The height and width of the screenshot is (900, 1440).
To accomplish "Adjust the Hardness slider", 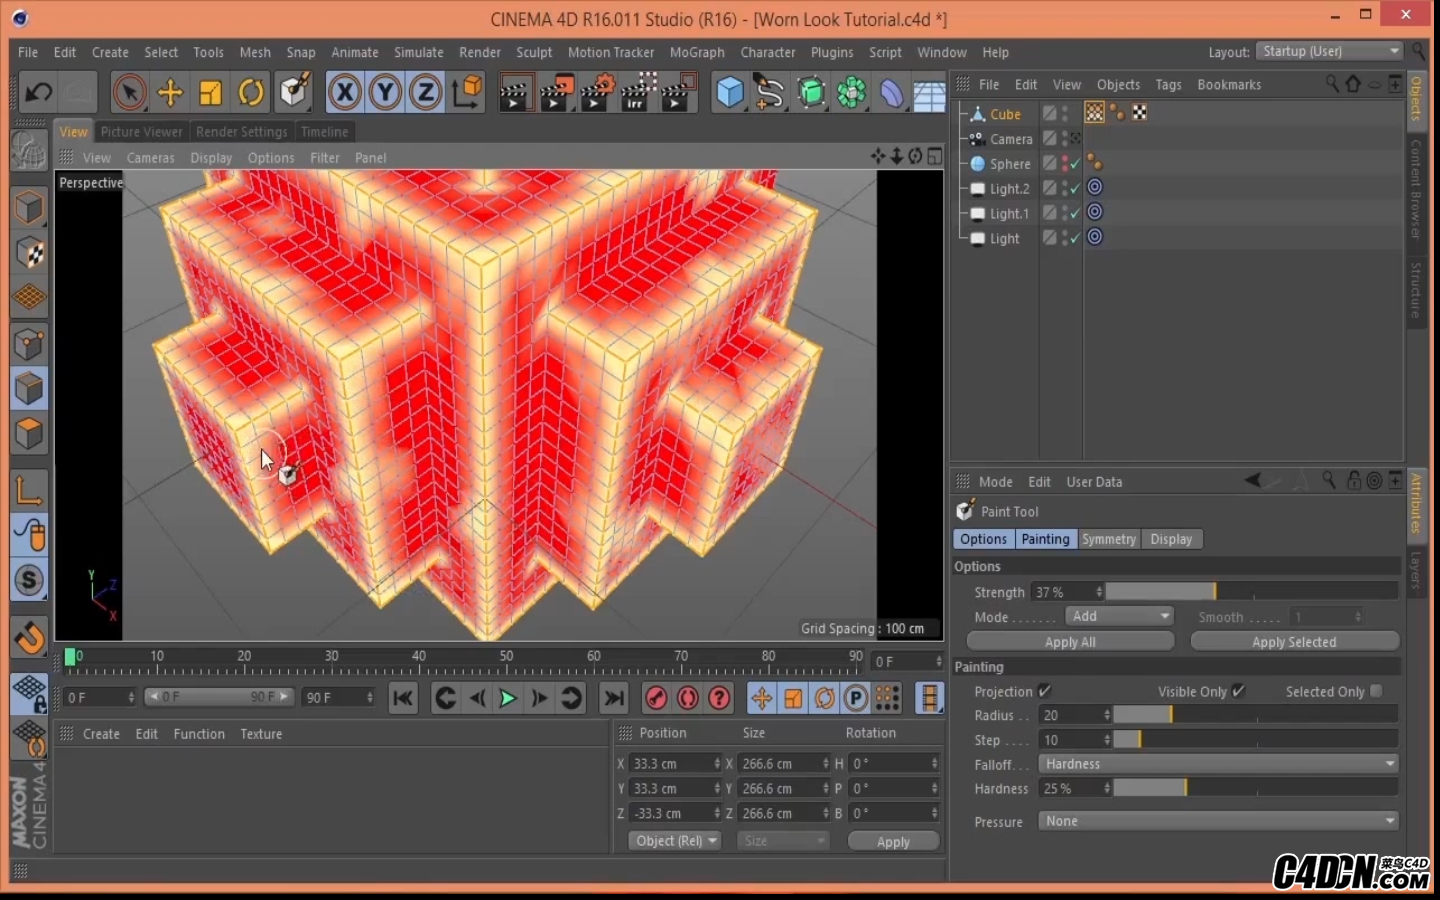I will [x=1256, y=788].
